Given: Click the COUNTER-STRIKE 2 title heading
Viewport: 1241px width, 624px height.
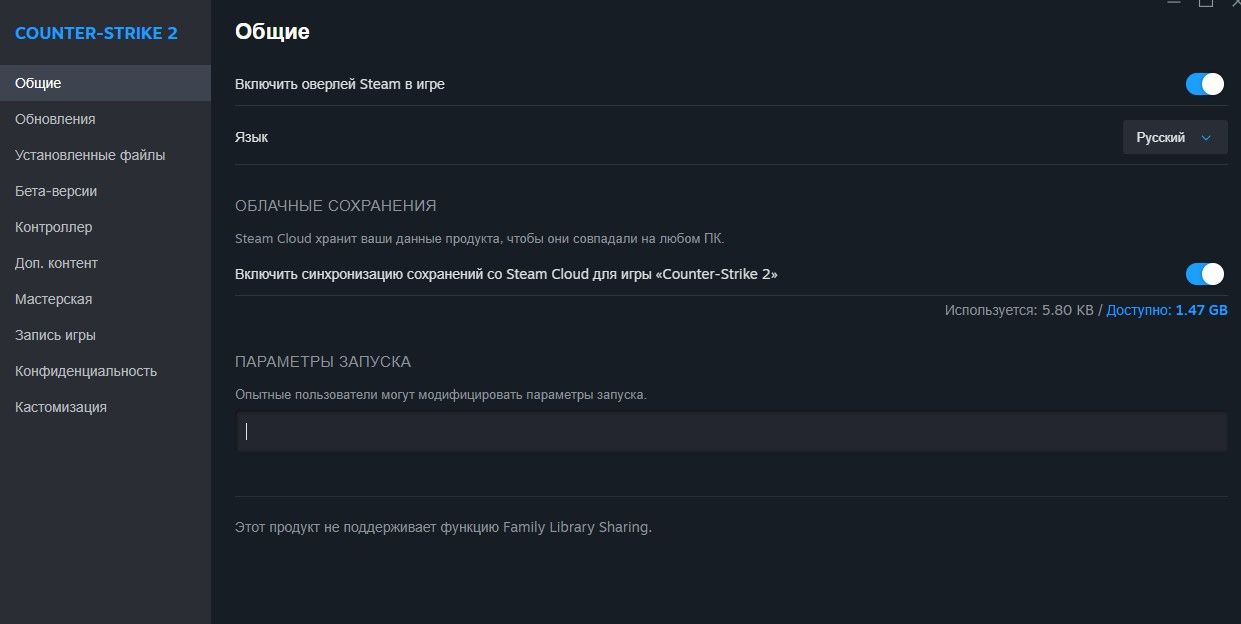Looking at the screenshot, I should (96, 33).
